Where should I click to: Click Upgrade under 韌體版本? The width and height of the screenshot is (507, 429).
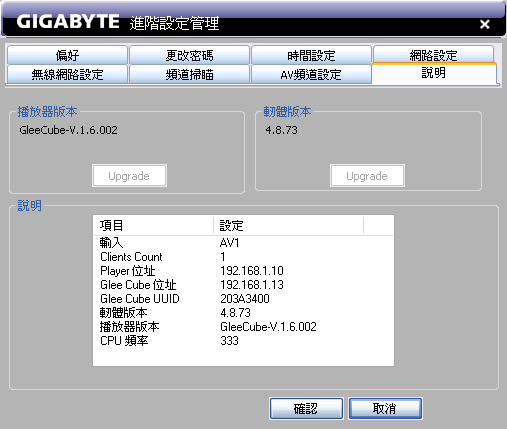pyautogui.click(x=367, y=176)
